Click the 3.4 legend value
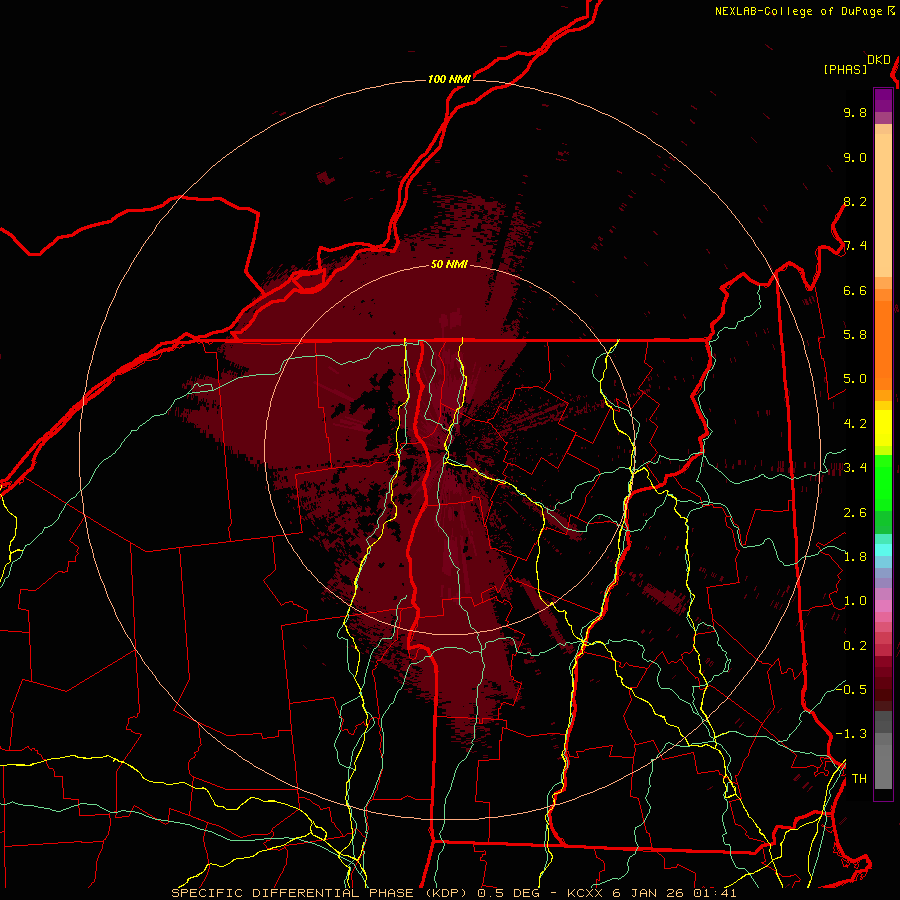The height and width of the screenshot is (900, 900). point(855,468)
